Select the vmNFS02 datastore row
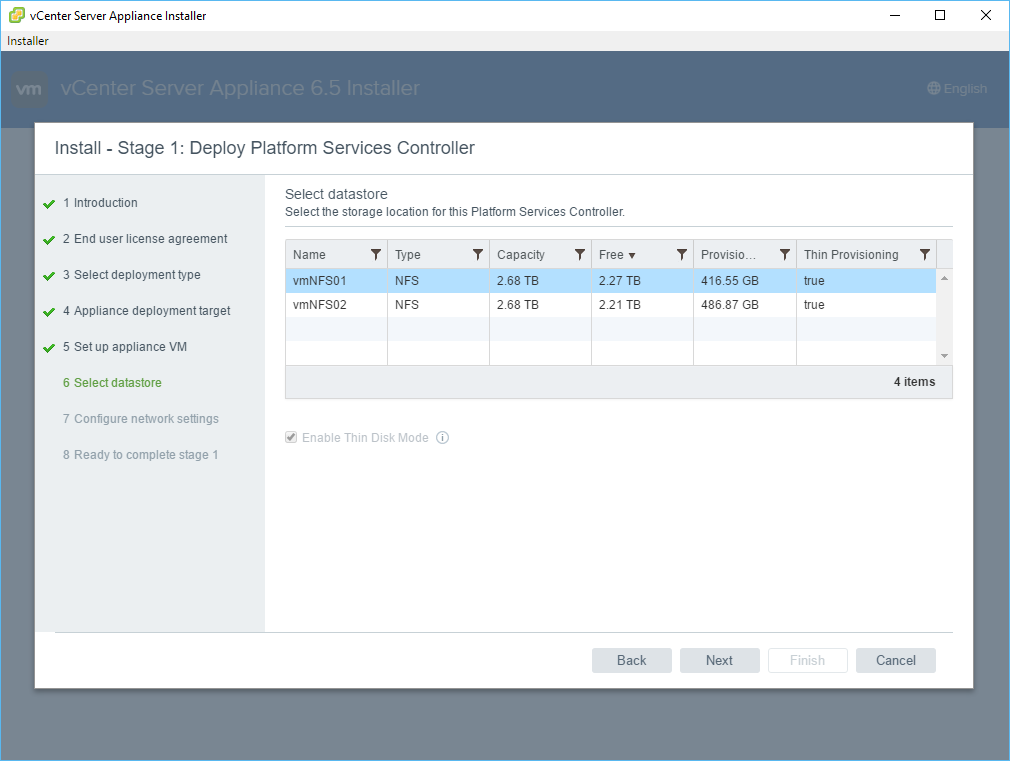Screen dimensions: 1010x761 [x=320, y=305]
